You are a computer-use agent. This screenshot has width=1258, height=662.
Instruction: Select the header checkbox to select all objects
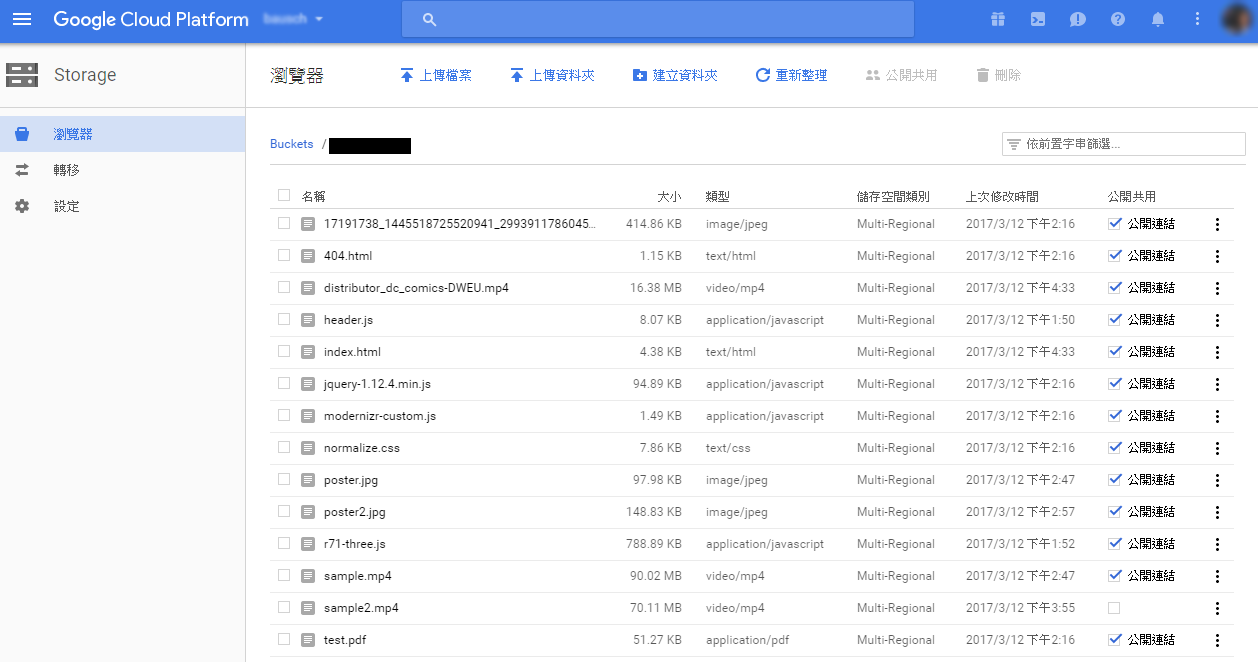pos(283,195)
